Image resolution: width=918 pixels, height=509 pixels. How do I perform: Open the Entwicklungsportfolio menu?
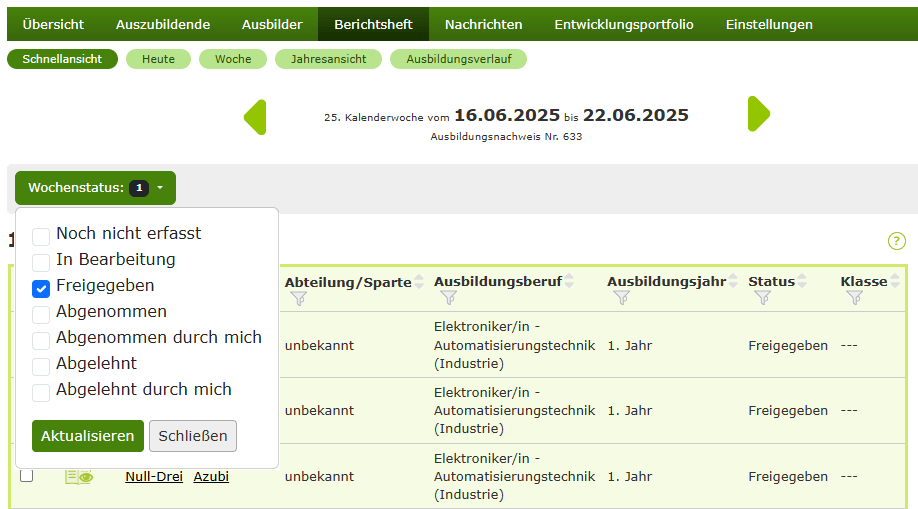tap(624, 25)
